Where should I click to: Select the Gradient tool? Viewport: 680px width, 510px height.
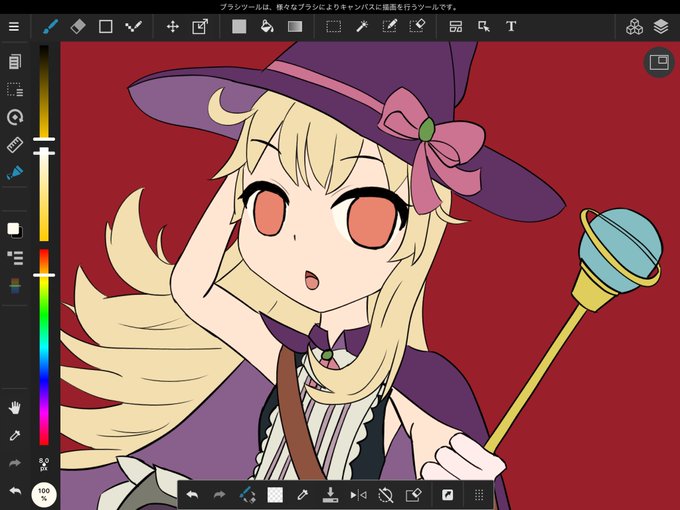[295, 26]
